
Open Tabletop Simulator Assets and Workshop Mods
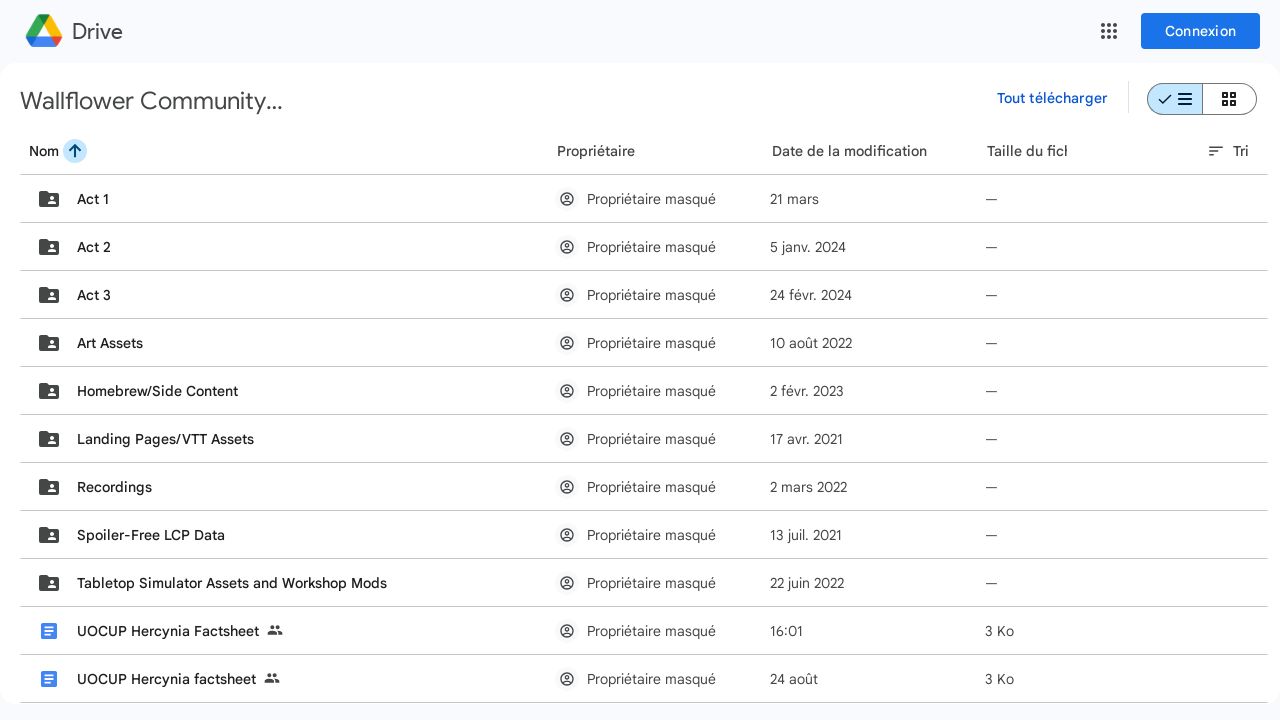232,583
